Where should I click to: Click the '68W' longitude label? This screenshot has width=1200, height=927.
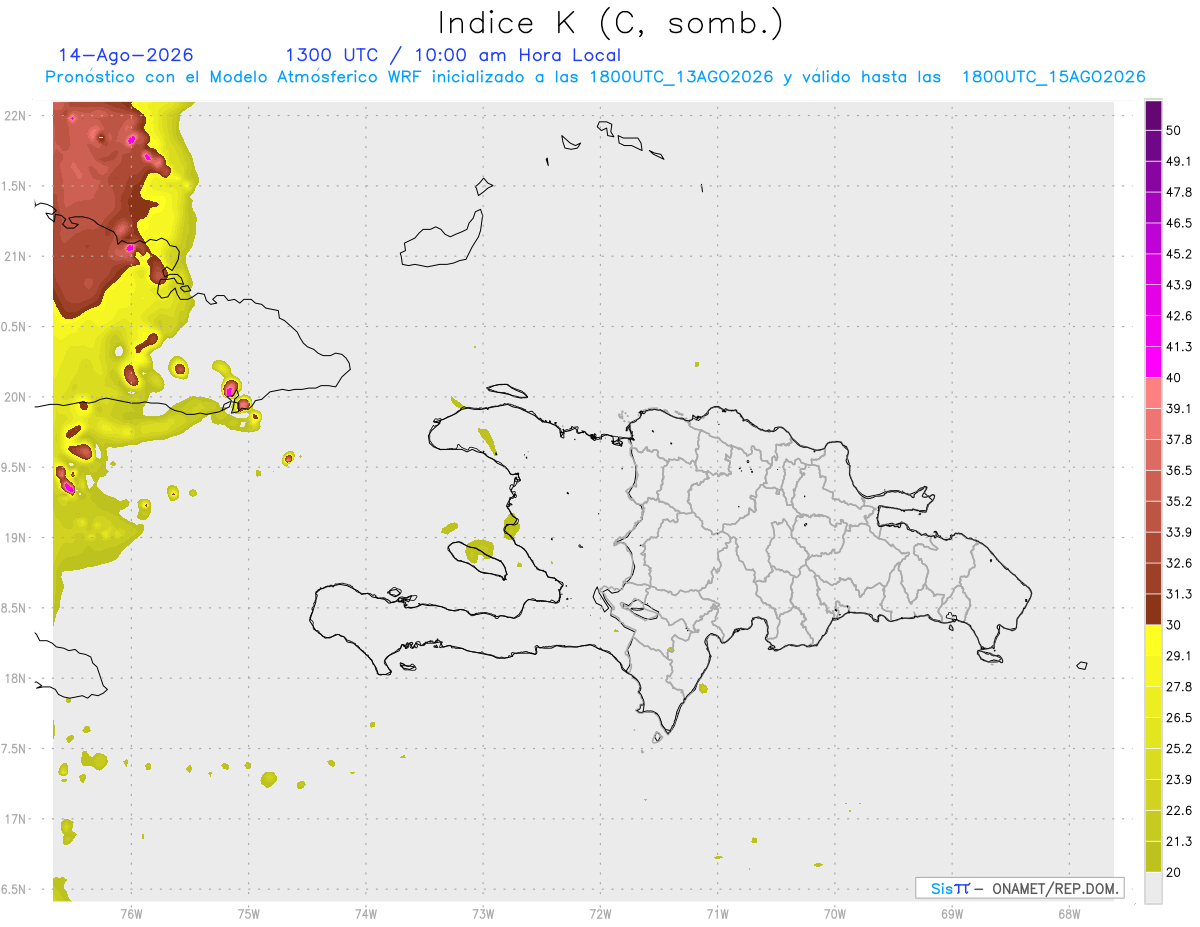click(1069, 914)
